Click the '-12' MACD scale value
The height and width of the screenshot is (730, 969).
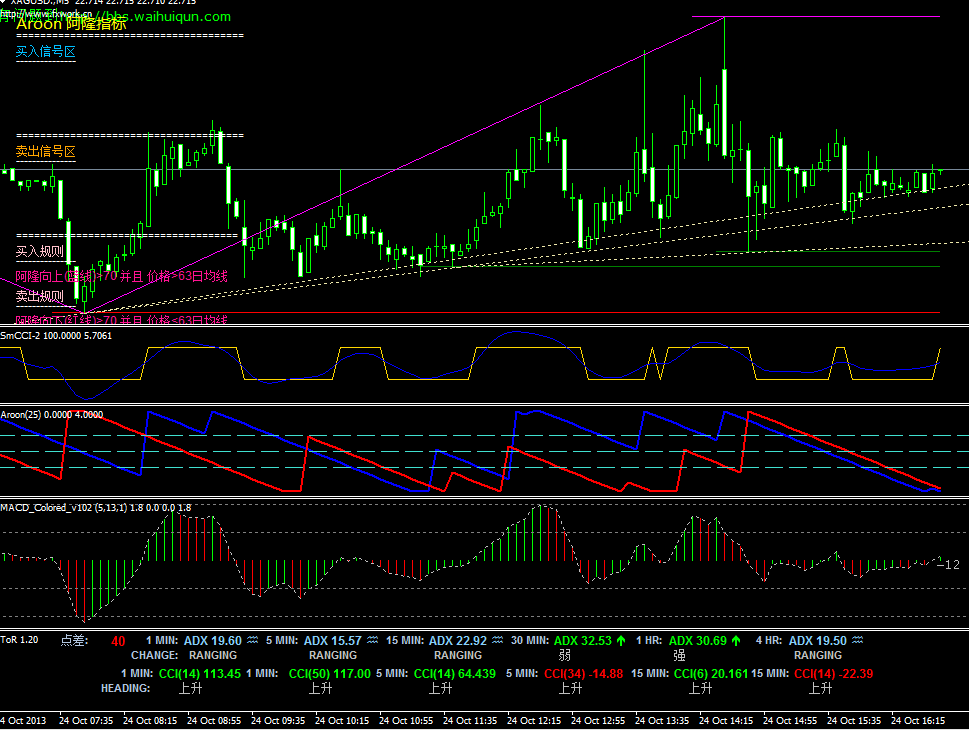pos(949,564)
